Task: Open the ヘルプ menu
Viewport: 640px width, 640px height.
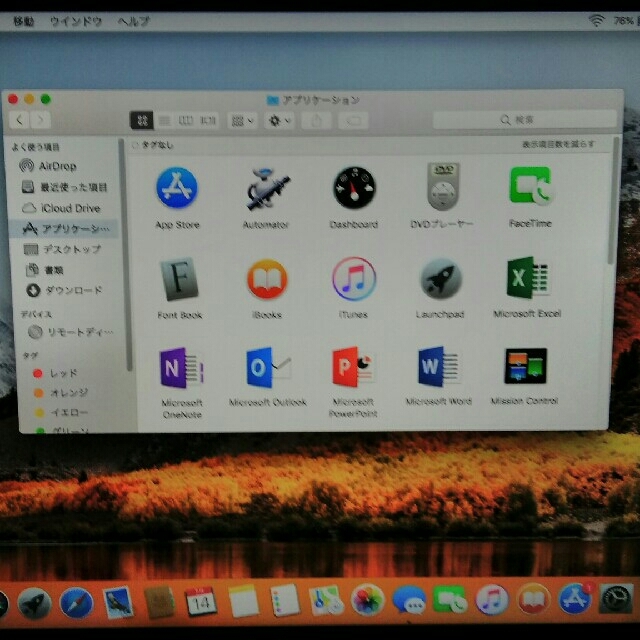Action: tap(134, 21)
